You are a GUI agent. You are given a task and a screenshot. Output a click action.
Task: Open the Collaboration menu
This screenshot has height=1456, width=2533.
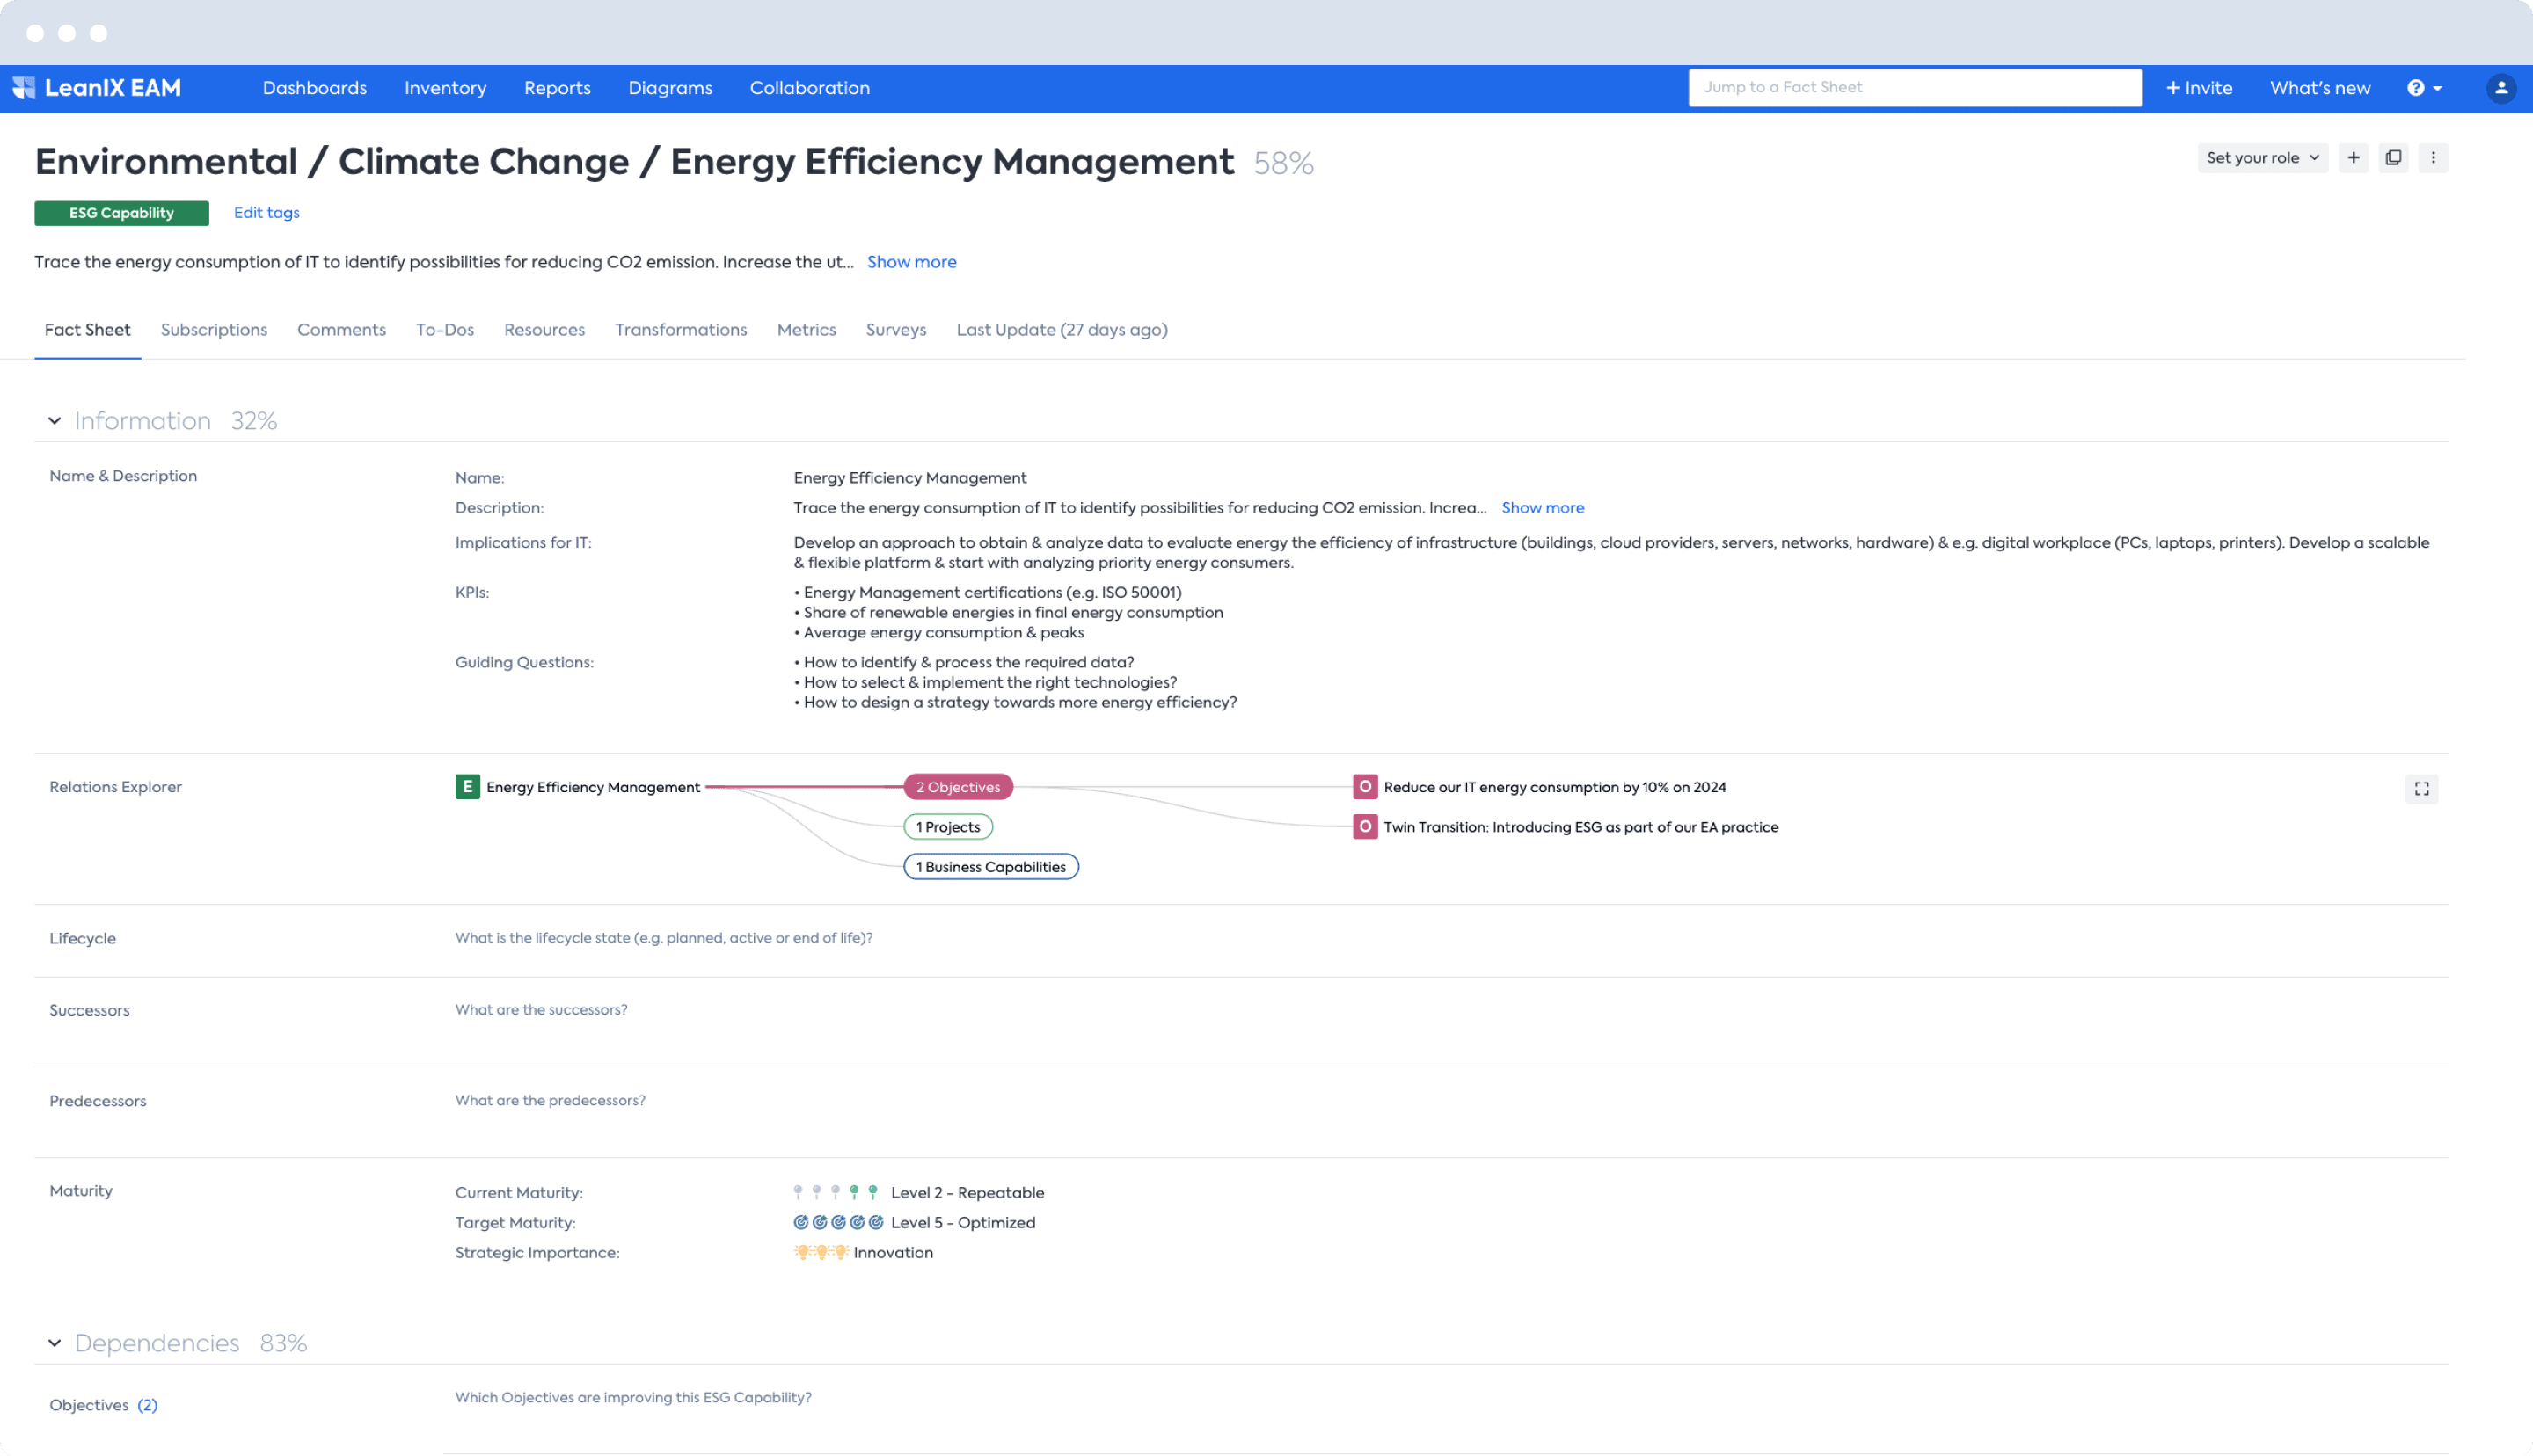pos(810,88)
